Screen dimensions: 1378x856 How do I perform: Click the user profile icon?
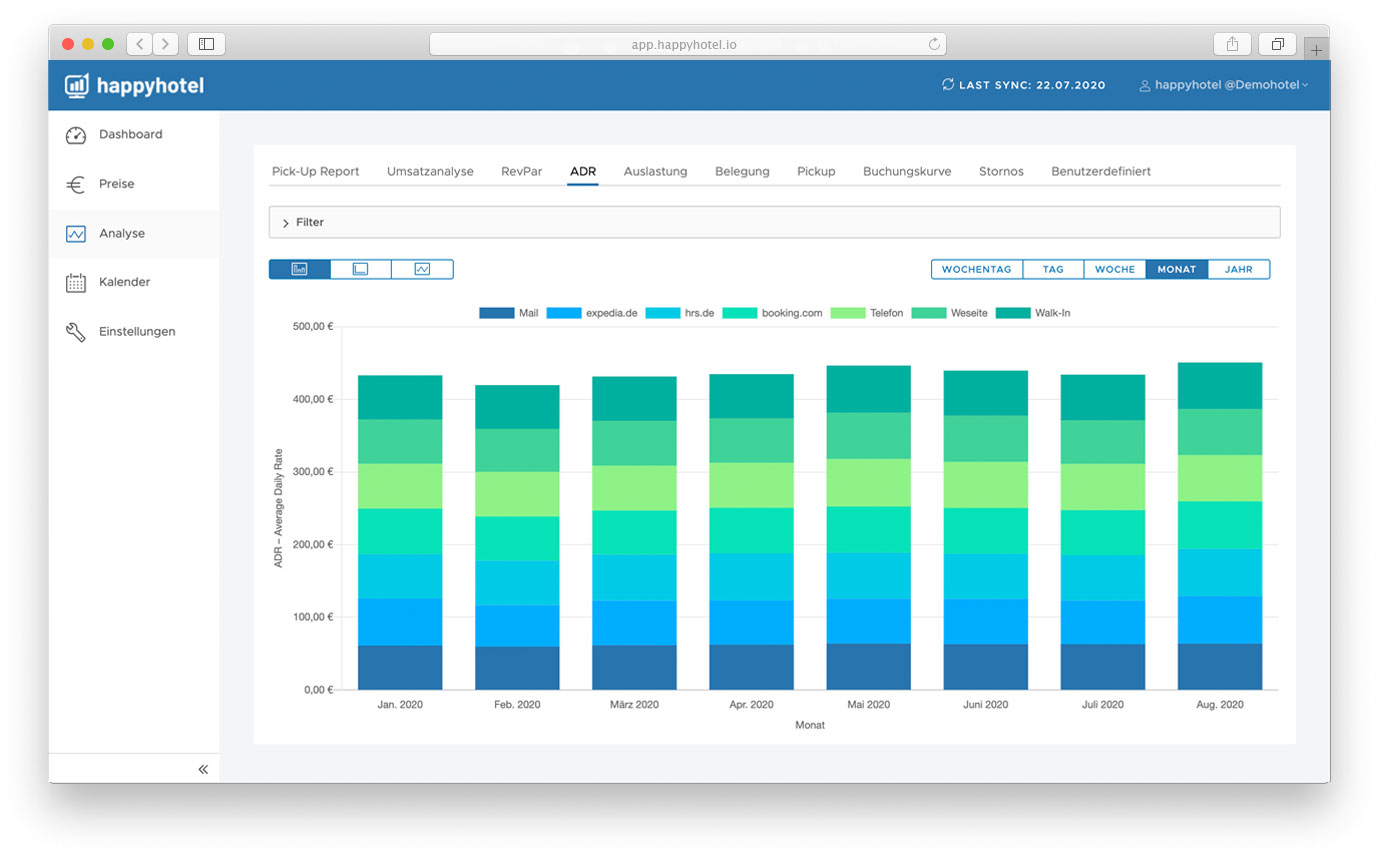[x=1145, y=86]
